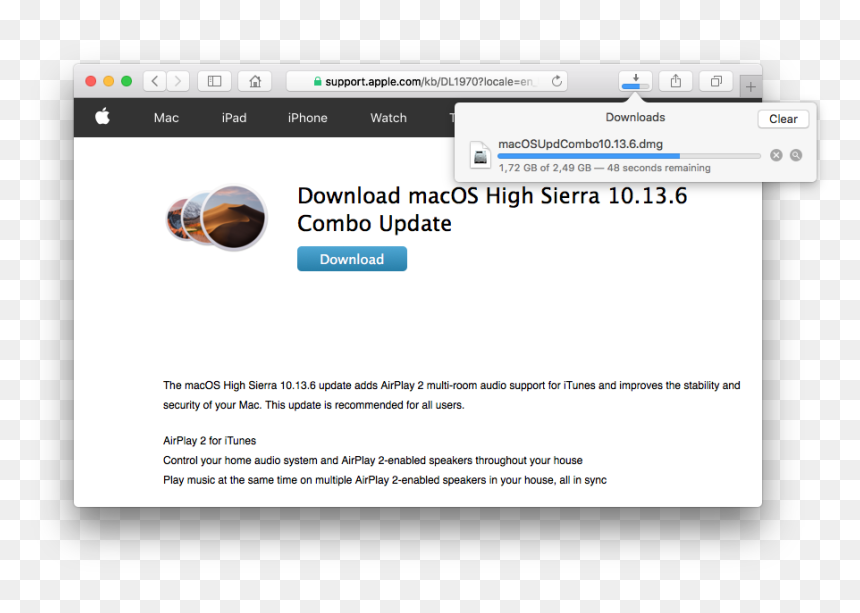The width and height of the screenshot is (860, 613).
Task: Click the download progress bar
Action: (629, 156)
